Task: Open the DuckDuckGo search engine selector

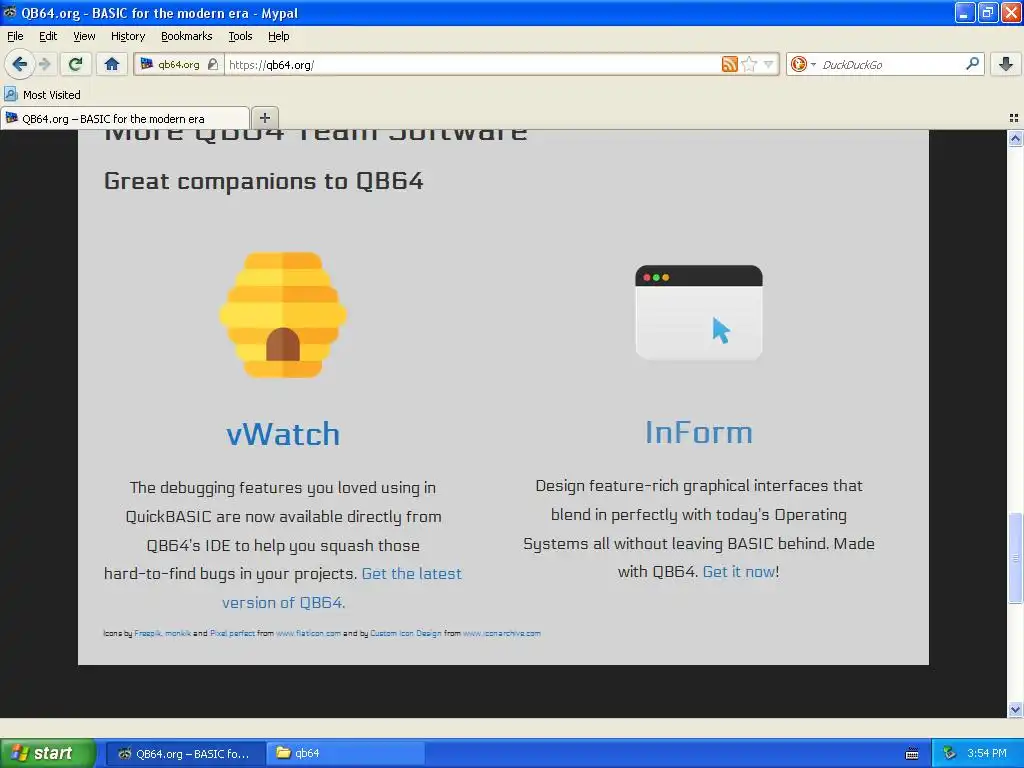Action: click(803, 64)
